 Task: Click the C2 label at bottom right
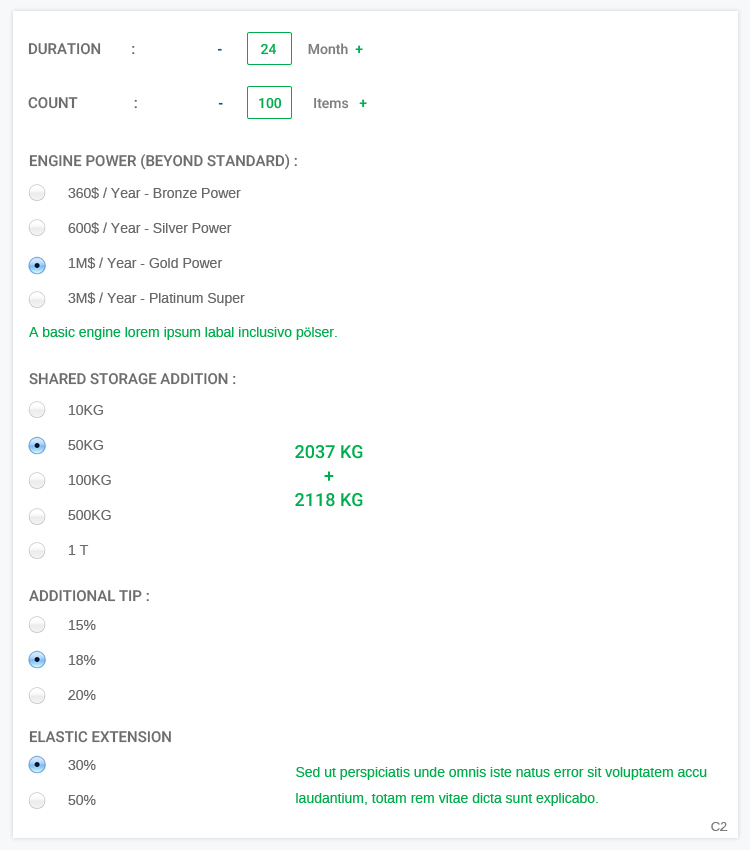coord(718,827)
